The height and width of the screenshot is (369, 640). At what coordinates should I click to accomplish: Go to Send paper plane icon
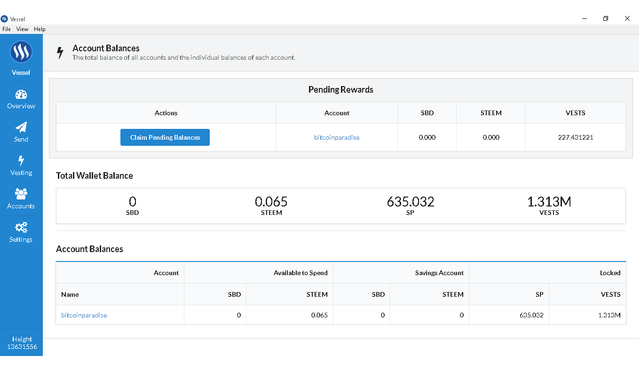21,127
